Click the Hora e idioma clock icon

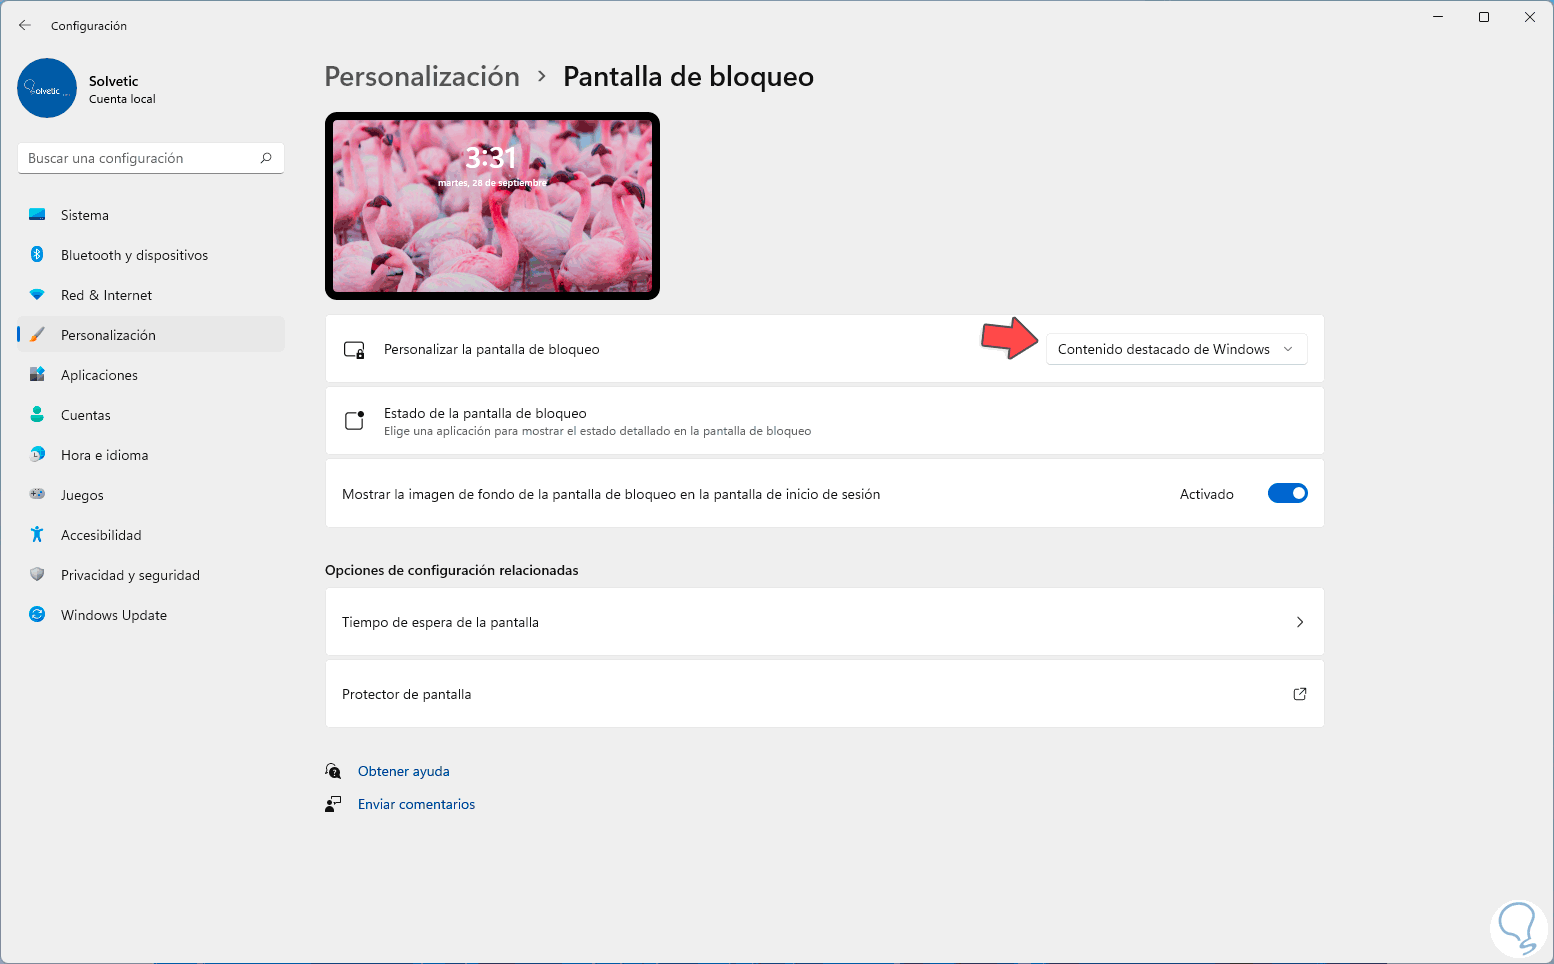(37, 455)
